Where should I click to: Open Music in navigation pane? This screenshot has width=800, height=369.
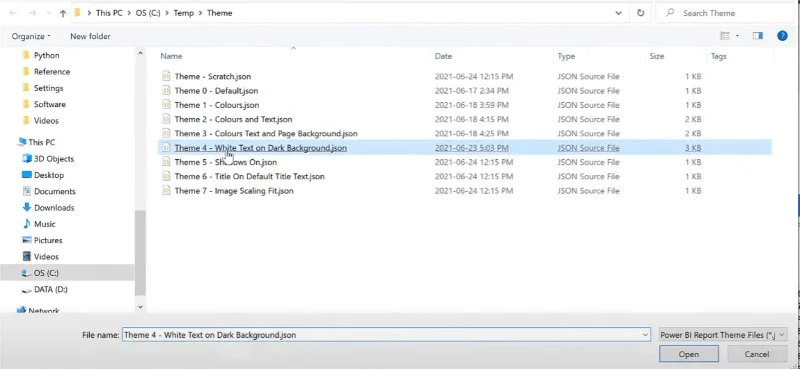click(44, 224)
